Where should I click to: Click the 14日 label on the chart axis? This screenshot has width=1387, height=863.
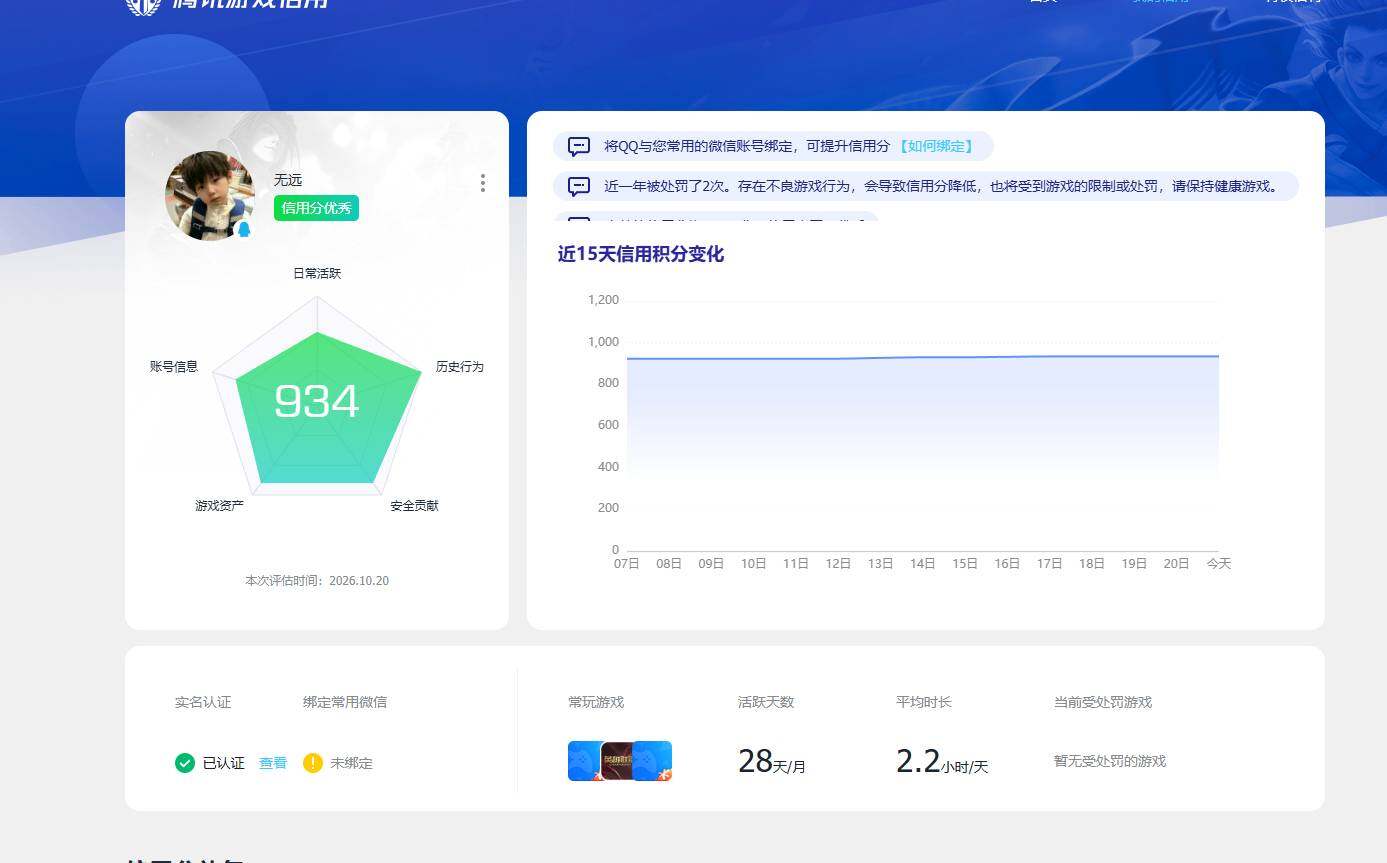point(923,564)
